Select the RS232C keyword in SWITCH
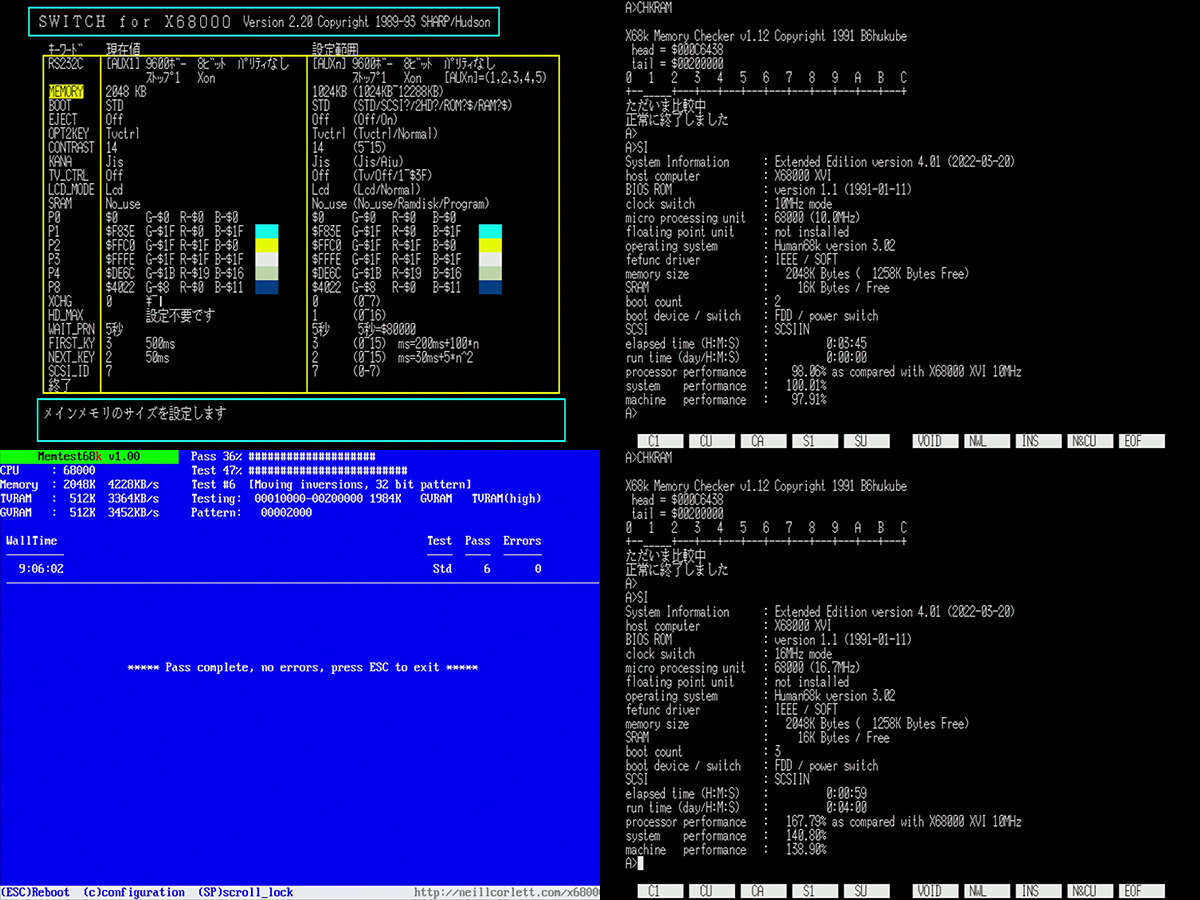The width and height of the screenshot is (1200, 900). coord(68,63)
